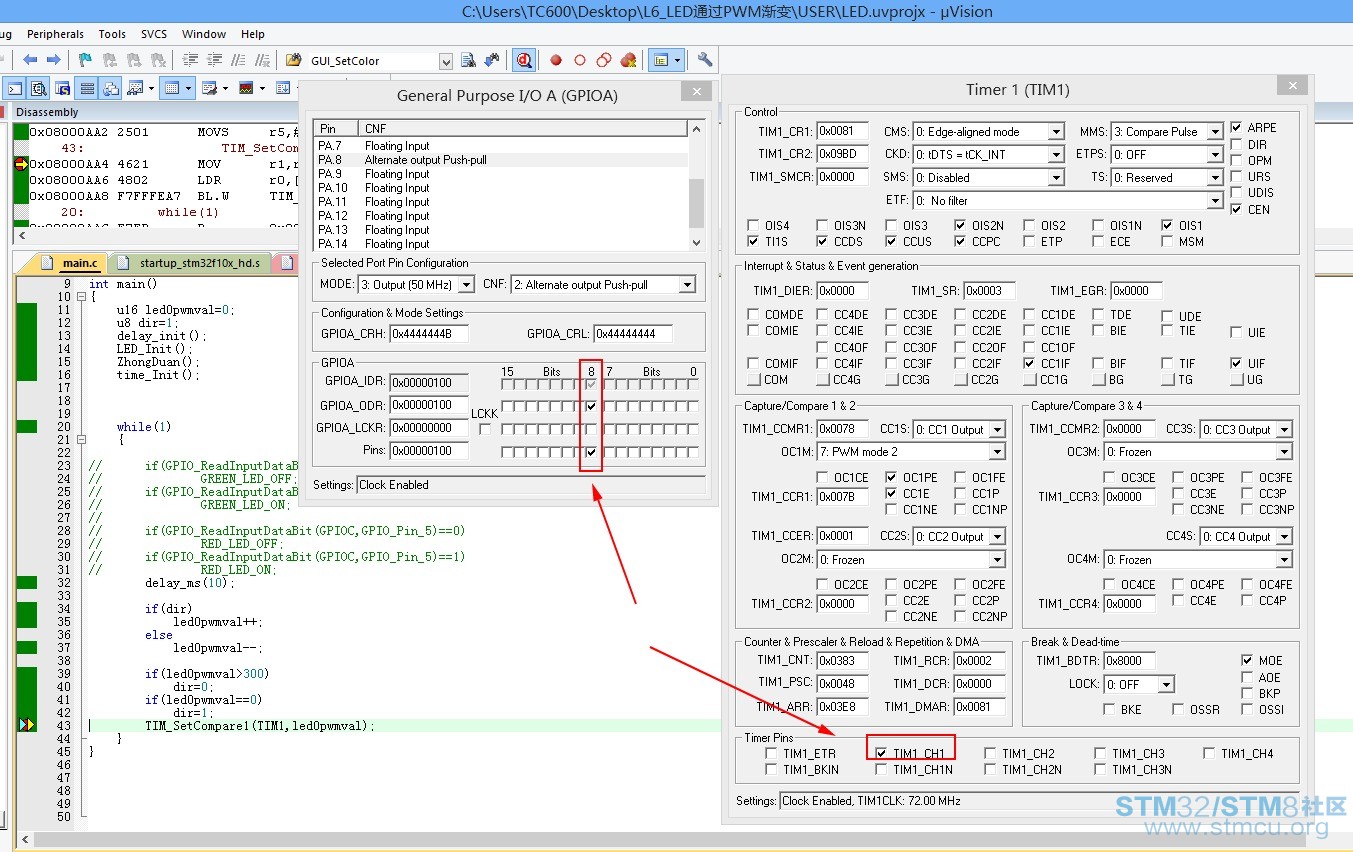This screenshot has height=852, width=1353.
Task: Indent the selected lines in the editor
Action: pyautogui.click(x=189, y=60)
